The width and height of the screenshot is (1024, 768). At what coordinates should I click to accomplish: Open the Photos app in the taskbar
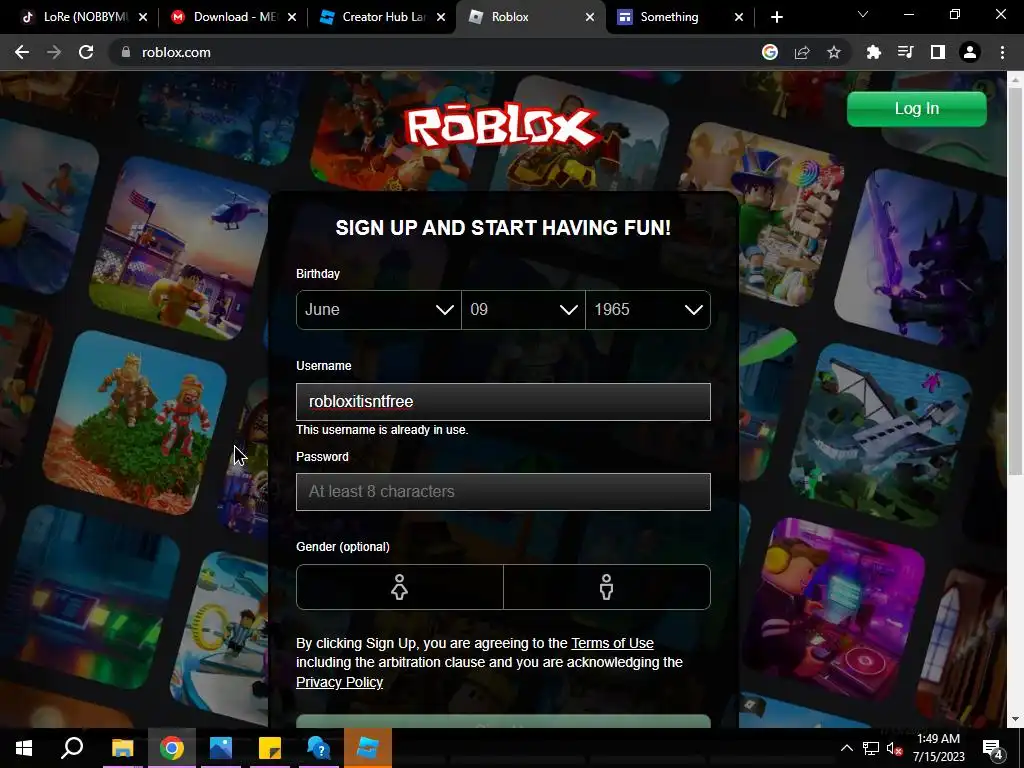pos(221,748)
